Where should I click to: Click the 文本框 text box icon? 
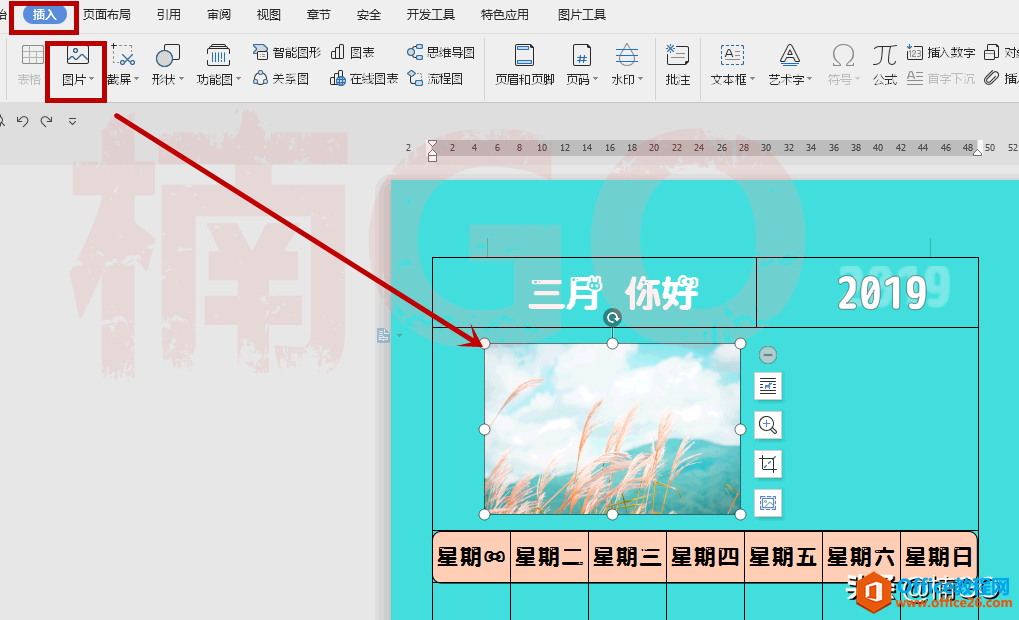pyautogui.click(x=732, y=56)
